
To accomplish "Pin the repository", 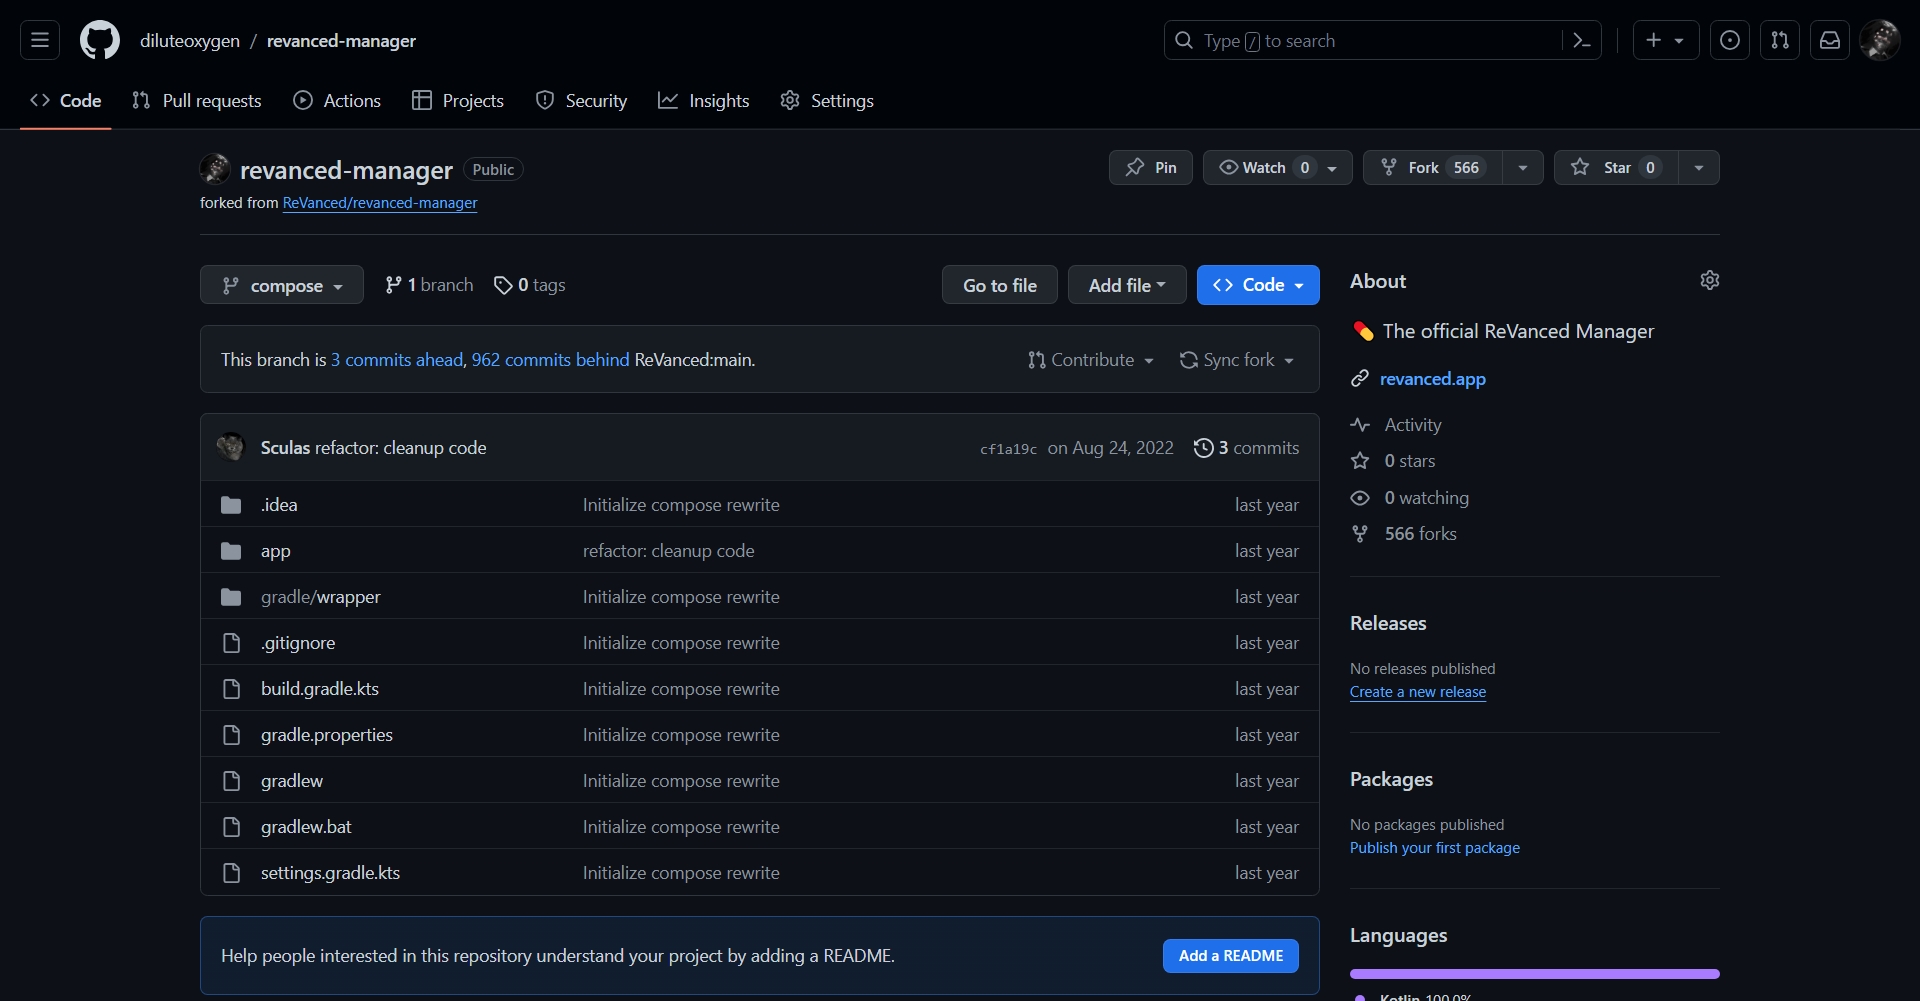I will coord(1151,167).
